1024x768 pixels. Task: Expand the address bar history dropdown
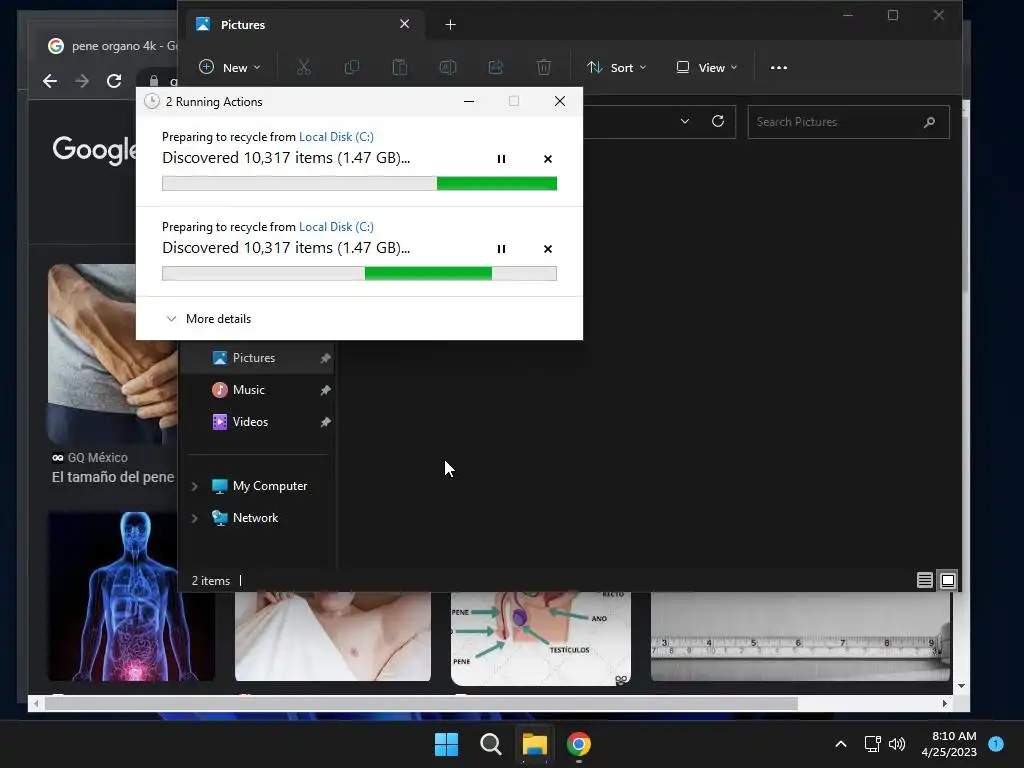(684, 121)
